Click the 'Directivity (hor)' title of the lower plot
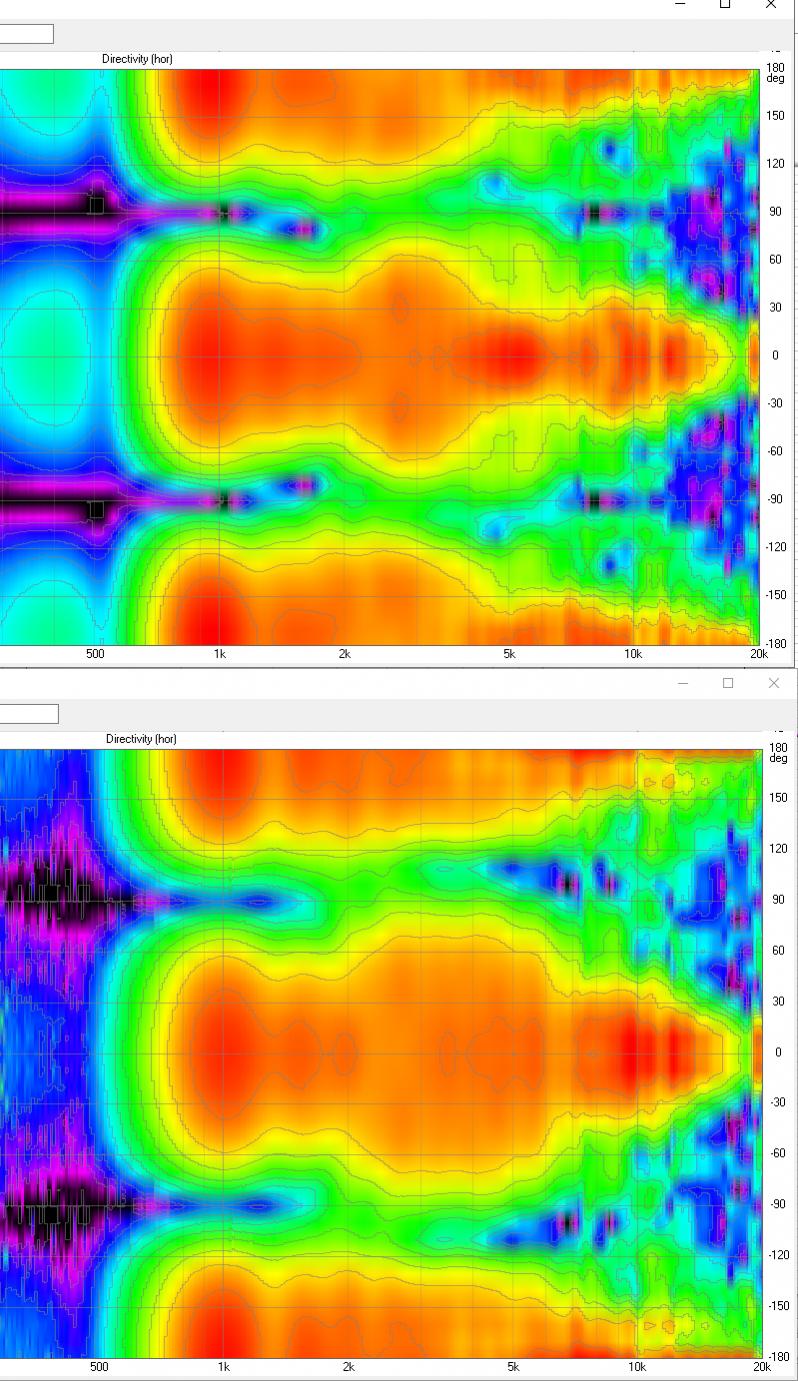 [x=141, y=739]
